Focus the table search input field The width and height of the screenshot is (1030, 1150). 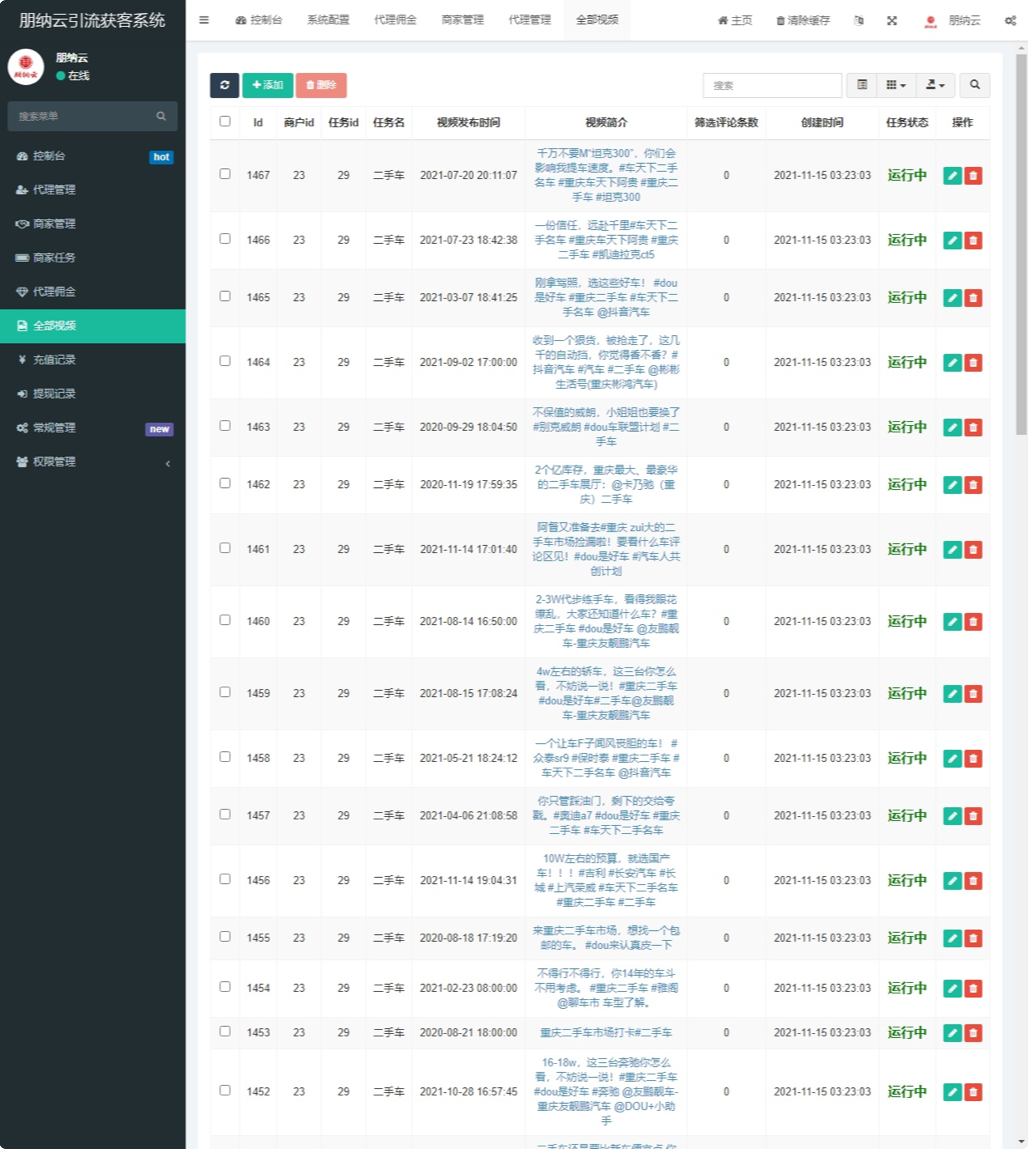pos(772,85)
